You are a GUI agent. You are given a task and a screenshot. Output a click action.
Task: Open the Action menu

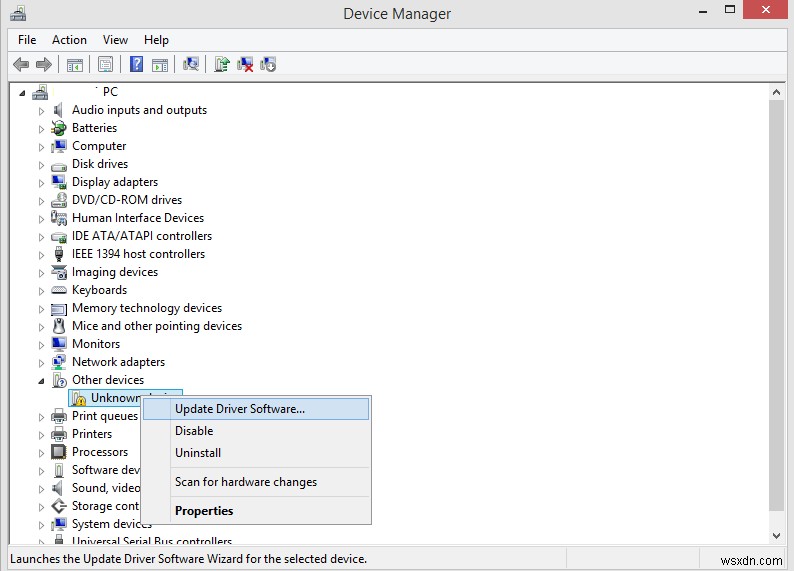click(x=69, y=40)
